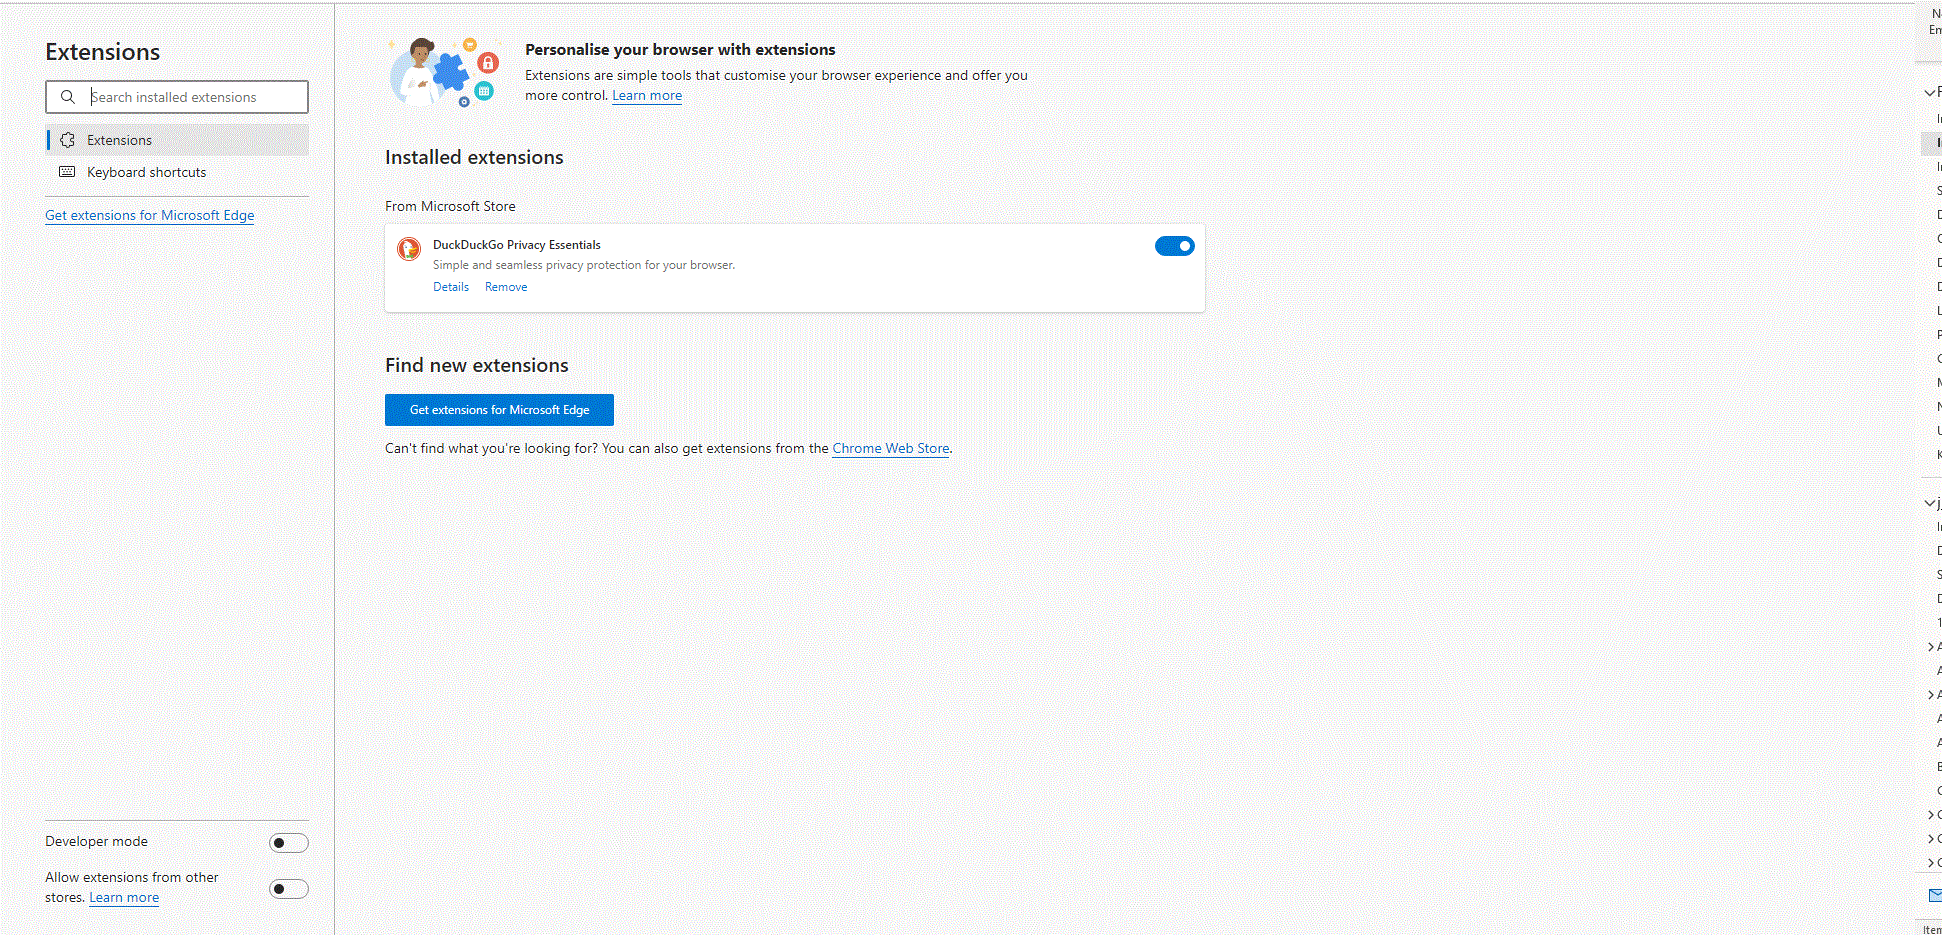Open Learn more about personalising with extensions

pos(647,96)
